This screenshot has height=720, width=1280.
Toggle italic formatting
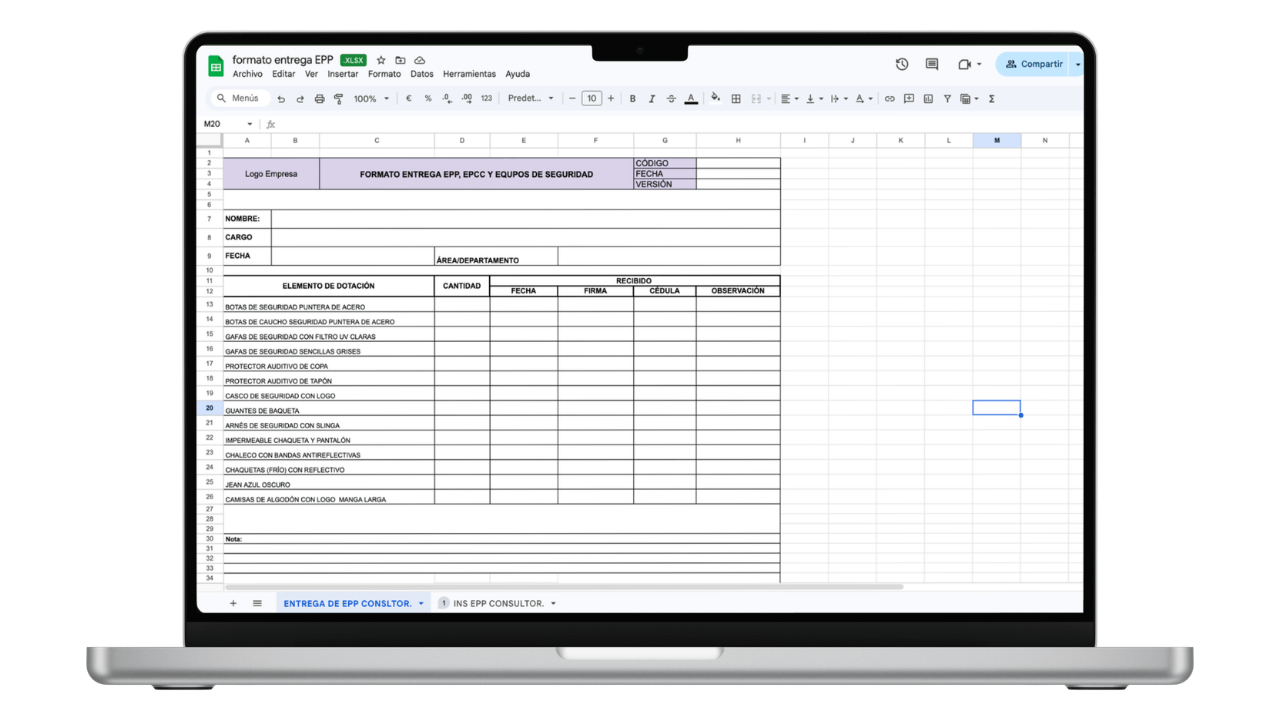tap(652, 99)
